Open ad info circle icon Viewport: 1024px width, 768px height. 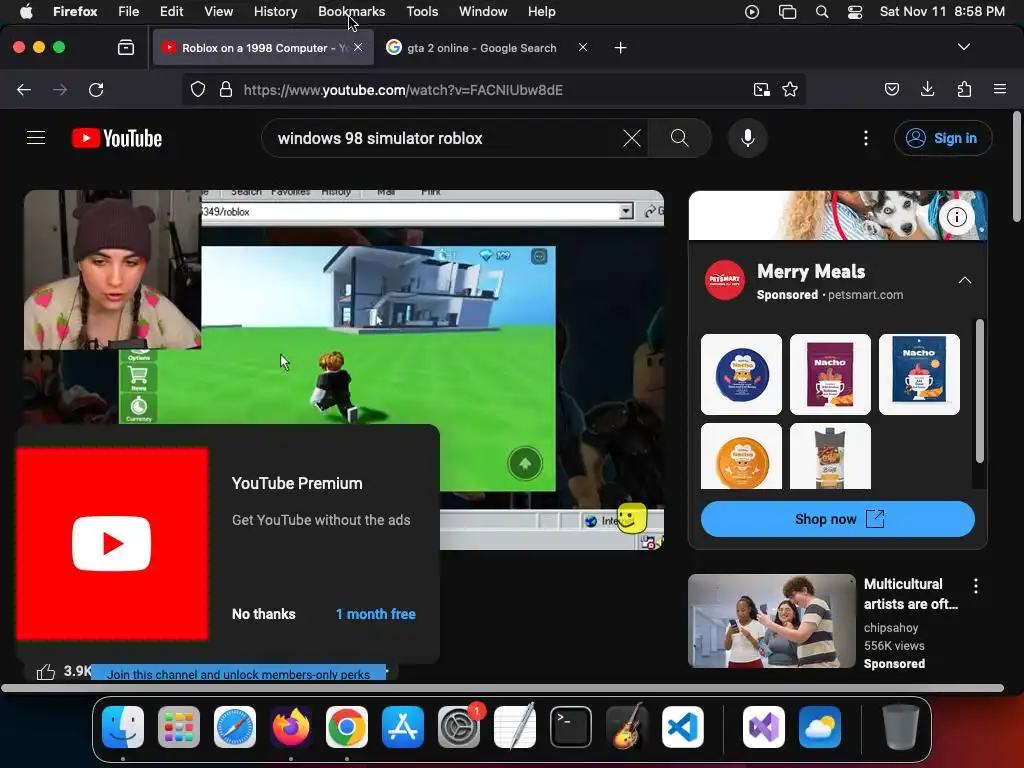click(x=957, y=217)
